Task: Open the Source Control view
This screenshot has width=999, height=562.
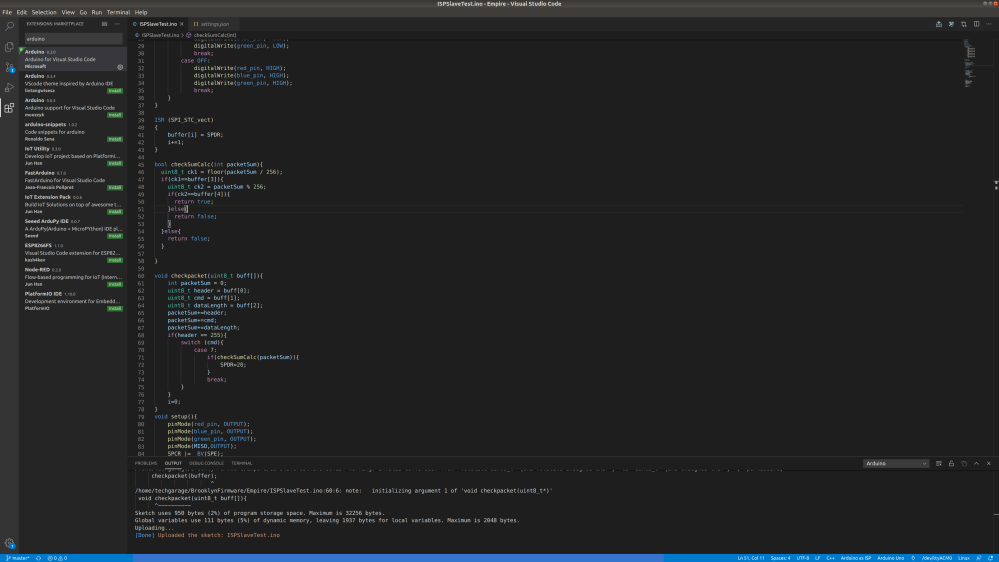Action: 9,67
